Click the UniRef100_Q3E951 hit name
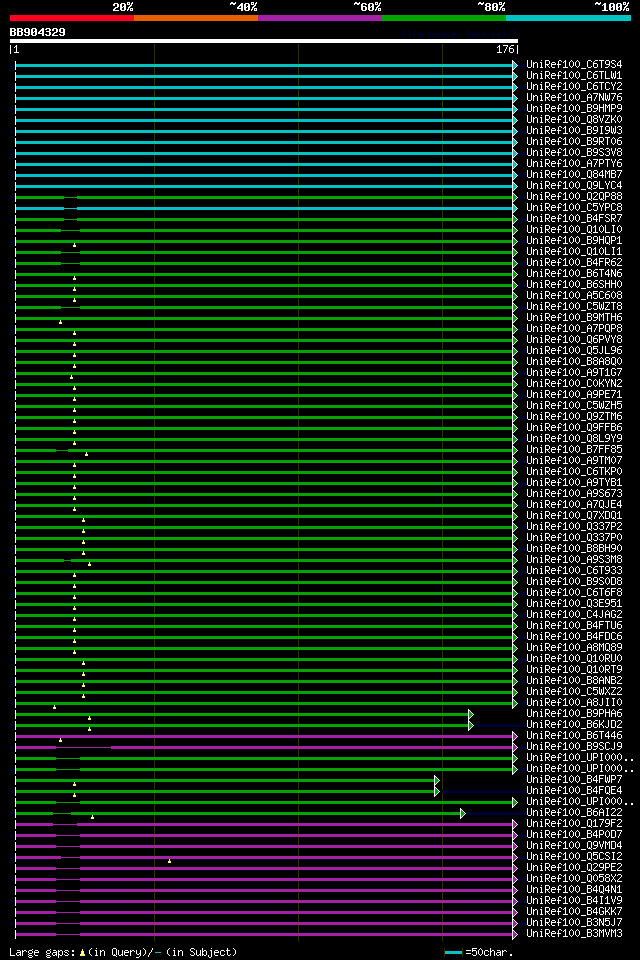Viewport: 640px width, 960px height. click(574, 604)
